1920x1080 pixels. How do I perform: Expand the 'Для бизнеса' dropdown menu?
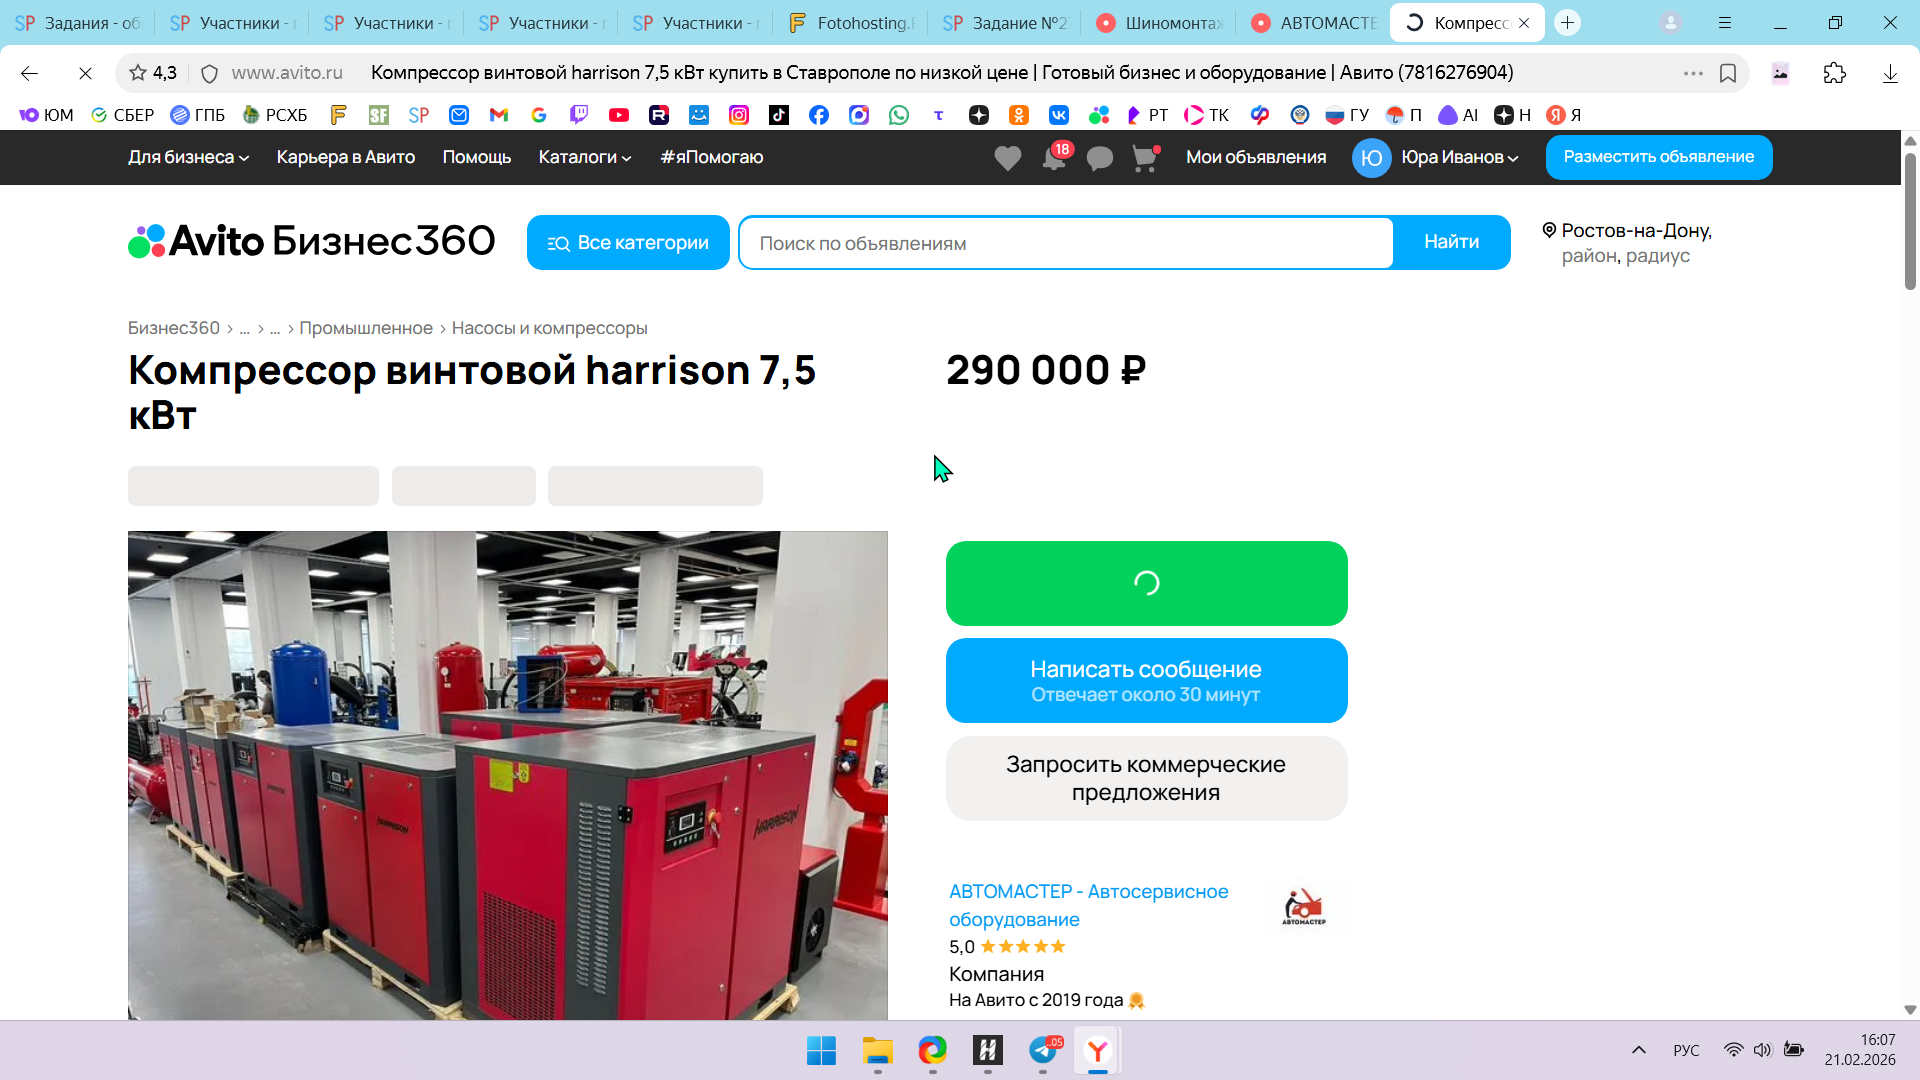[x=188, y=157]
